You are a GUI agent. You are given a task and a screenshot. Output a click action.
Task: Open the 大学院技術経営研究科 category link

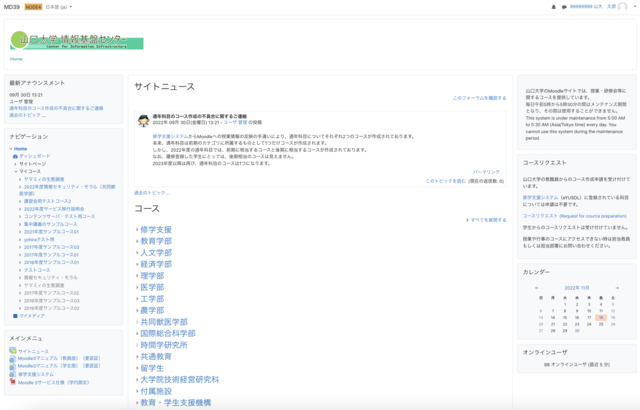coord(180,379)
